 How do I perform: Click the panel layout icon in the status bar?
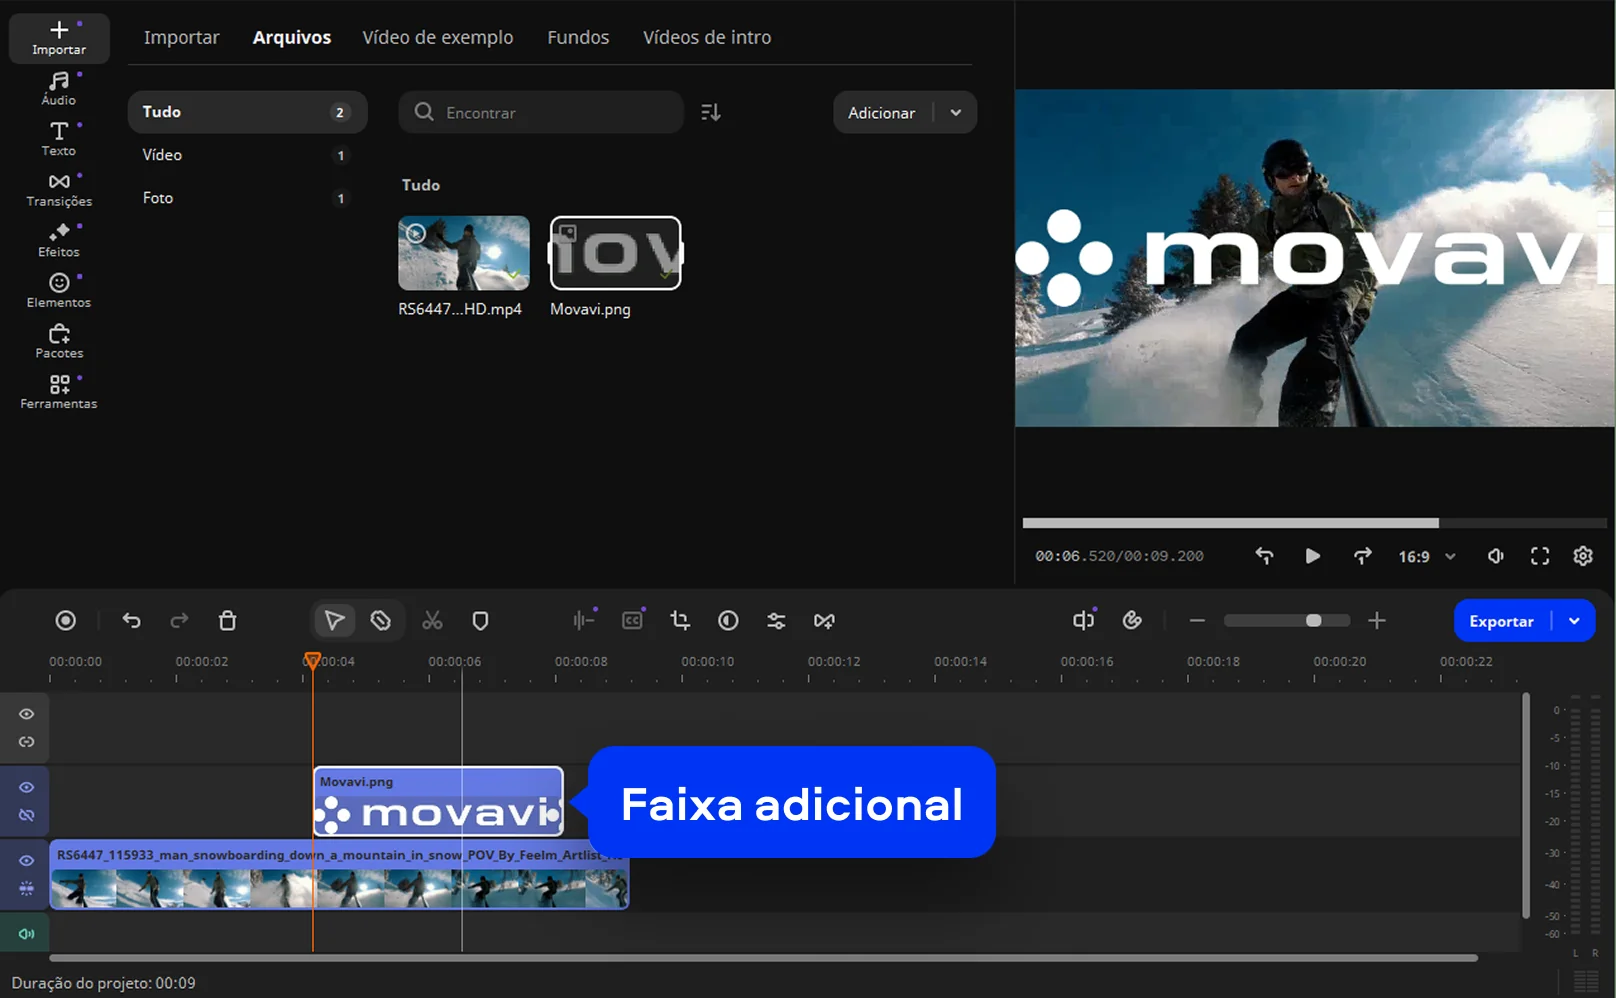1586,982
